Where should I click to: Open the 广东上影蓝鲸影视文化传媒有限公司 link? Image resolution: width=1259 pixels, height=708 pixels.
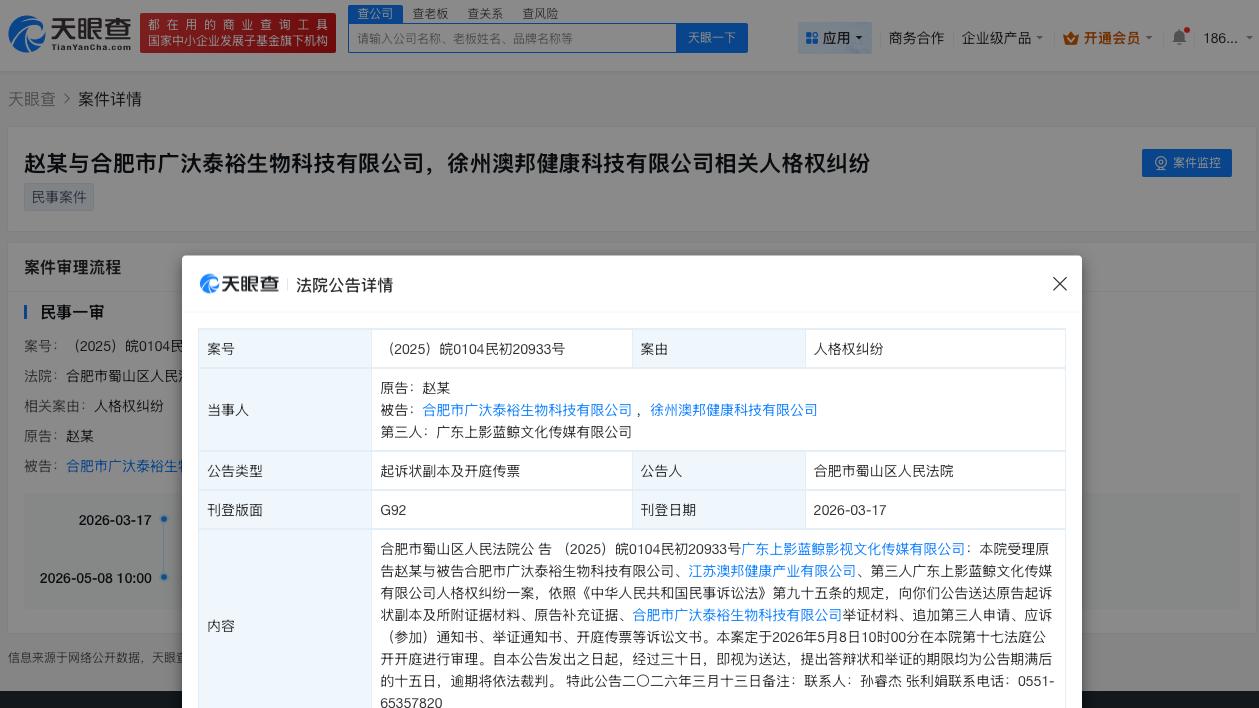pos(852,548)
